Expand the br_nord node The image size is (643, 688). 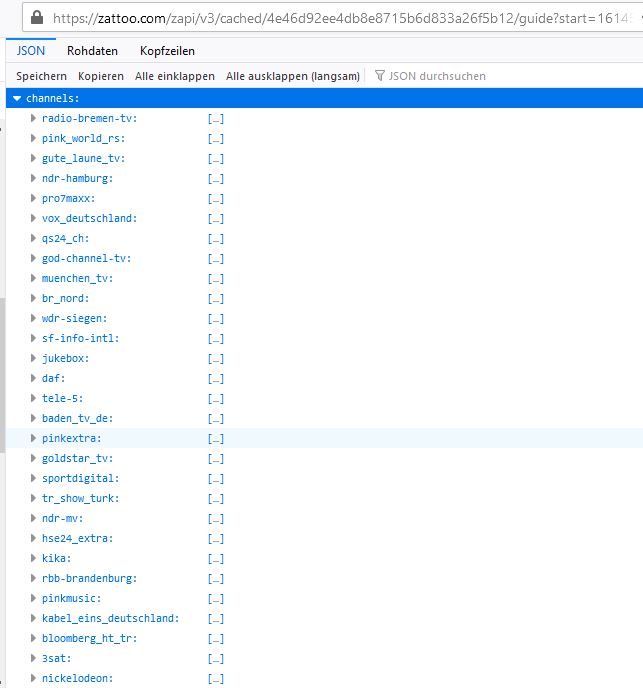point(33,298)
